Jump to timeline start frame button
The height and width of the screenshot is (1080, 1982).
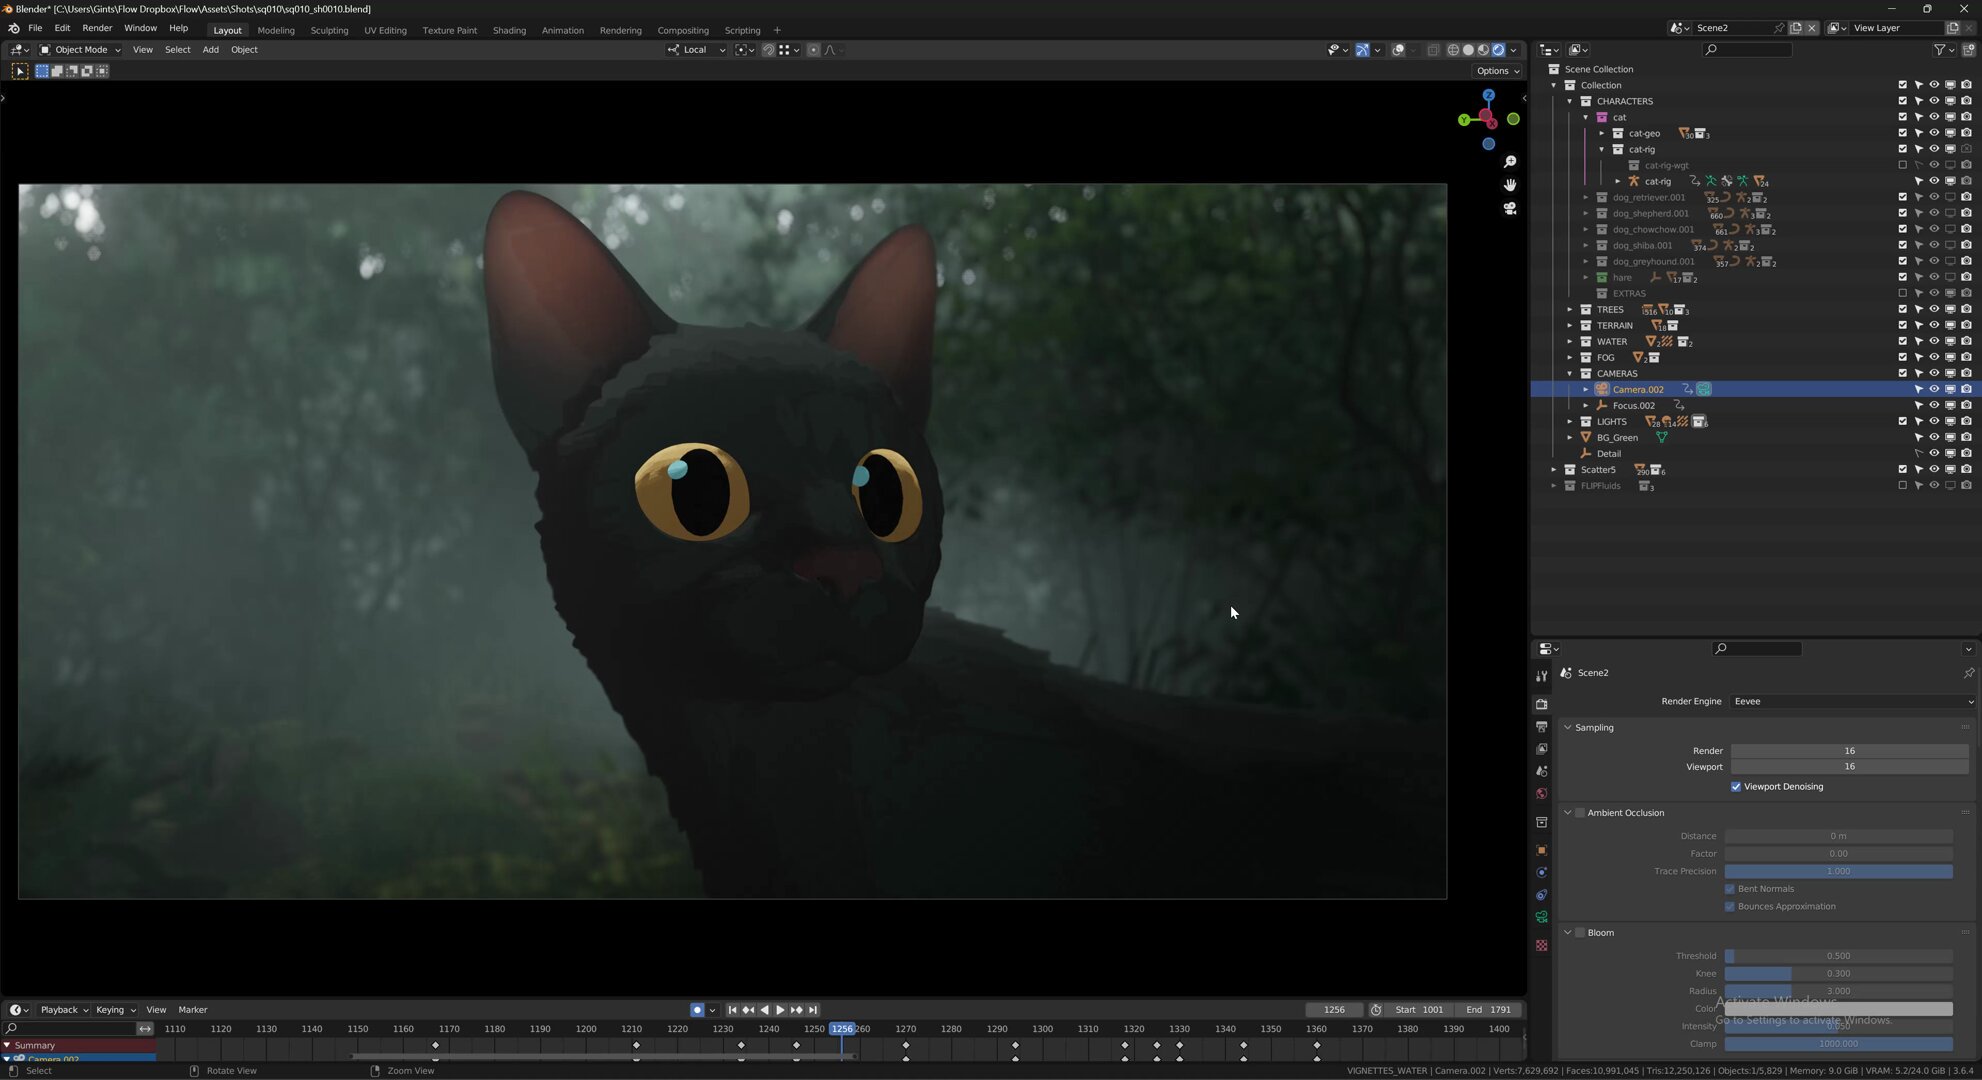(732, 1010)
